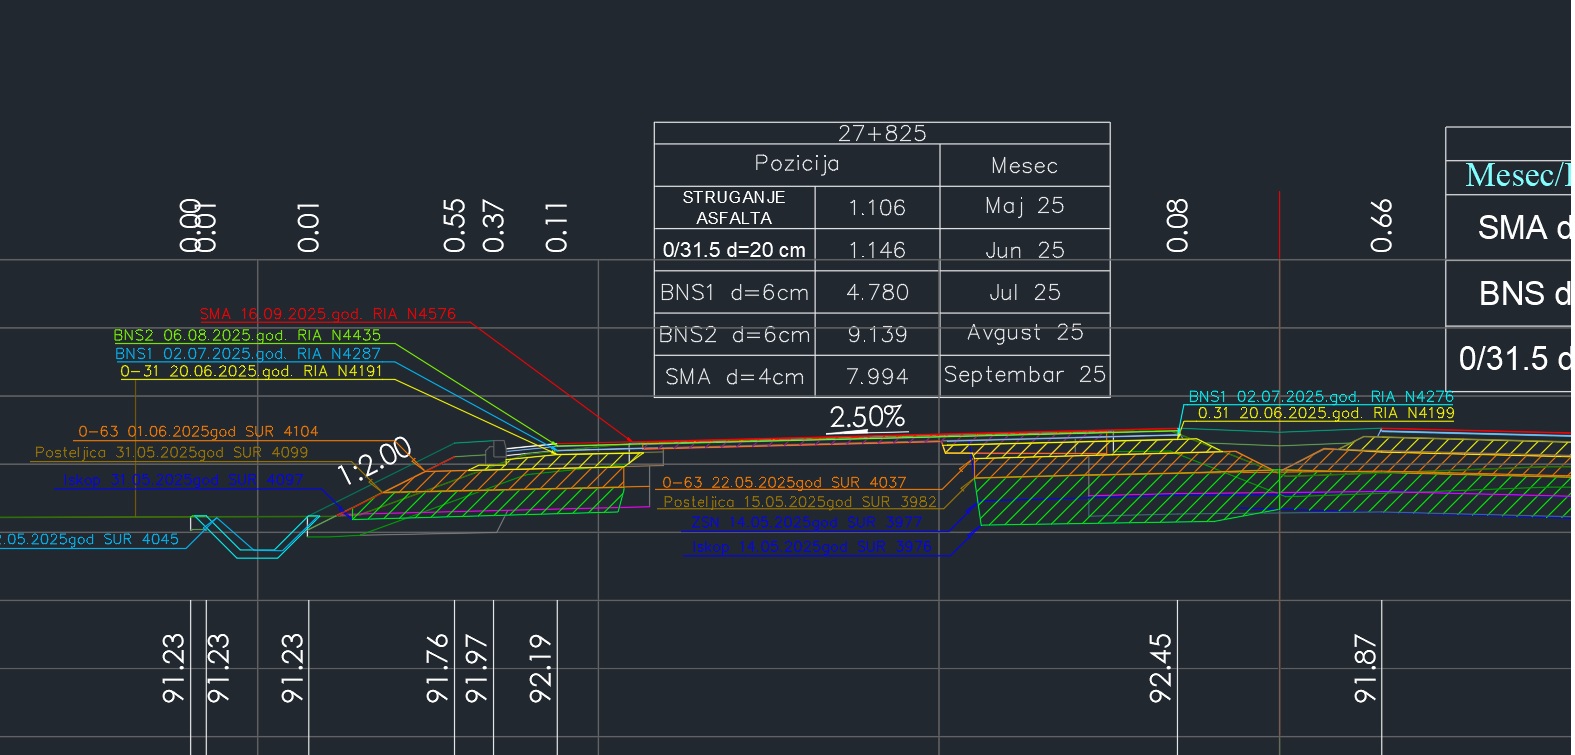Select the 'STRUGANJE ASFALTA' table cell
Image resolution: width=1575 pixels, height=755 pixels.
click(x=734, y=208)
